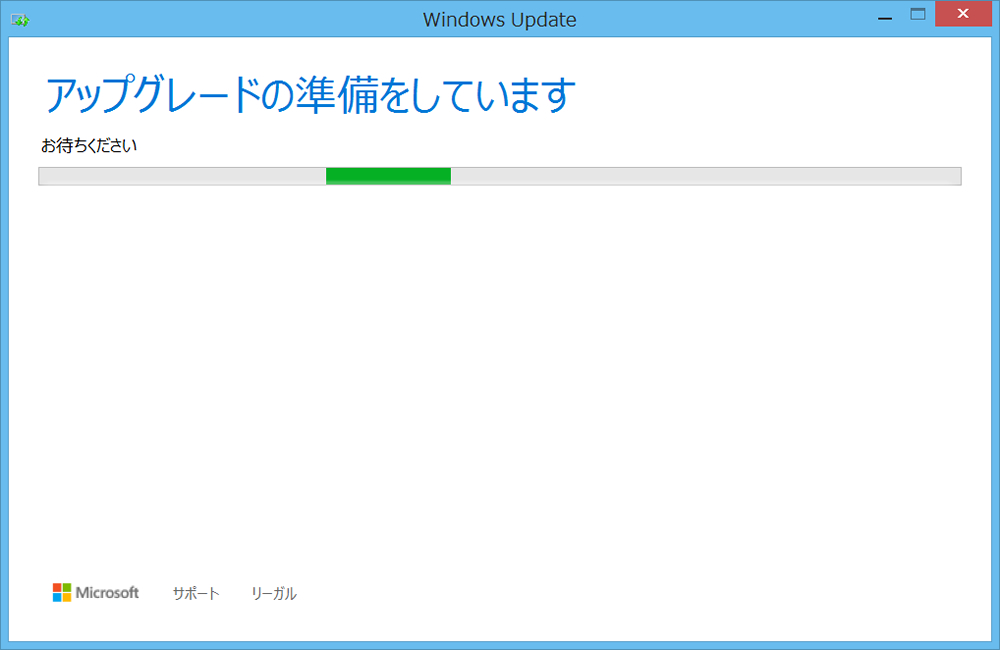Screen dimensions: 1000x650
Task: Click the お待ちください status text
Action: (89, 146)
